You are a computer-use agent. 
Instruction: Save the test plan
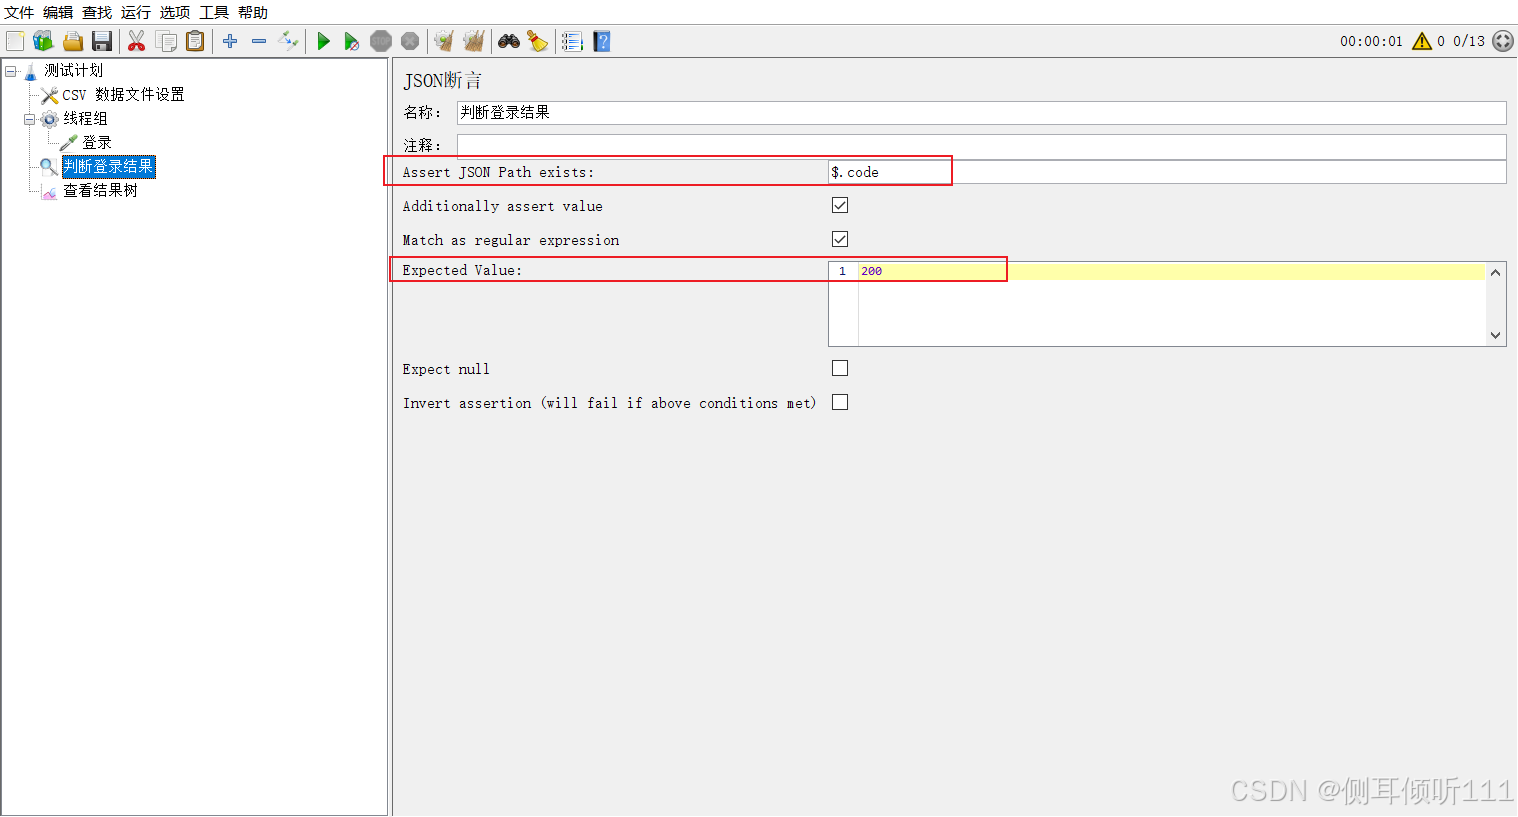click(101, 41)
